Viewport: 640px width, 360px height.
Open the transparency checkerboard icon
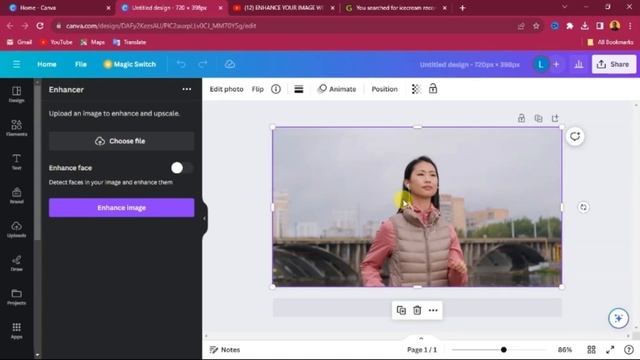coord(416,89)
